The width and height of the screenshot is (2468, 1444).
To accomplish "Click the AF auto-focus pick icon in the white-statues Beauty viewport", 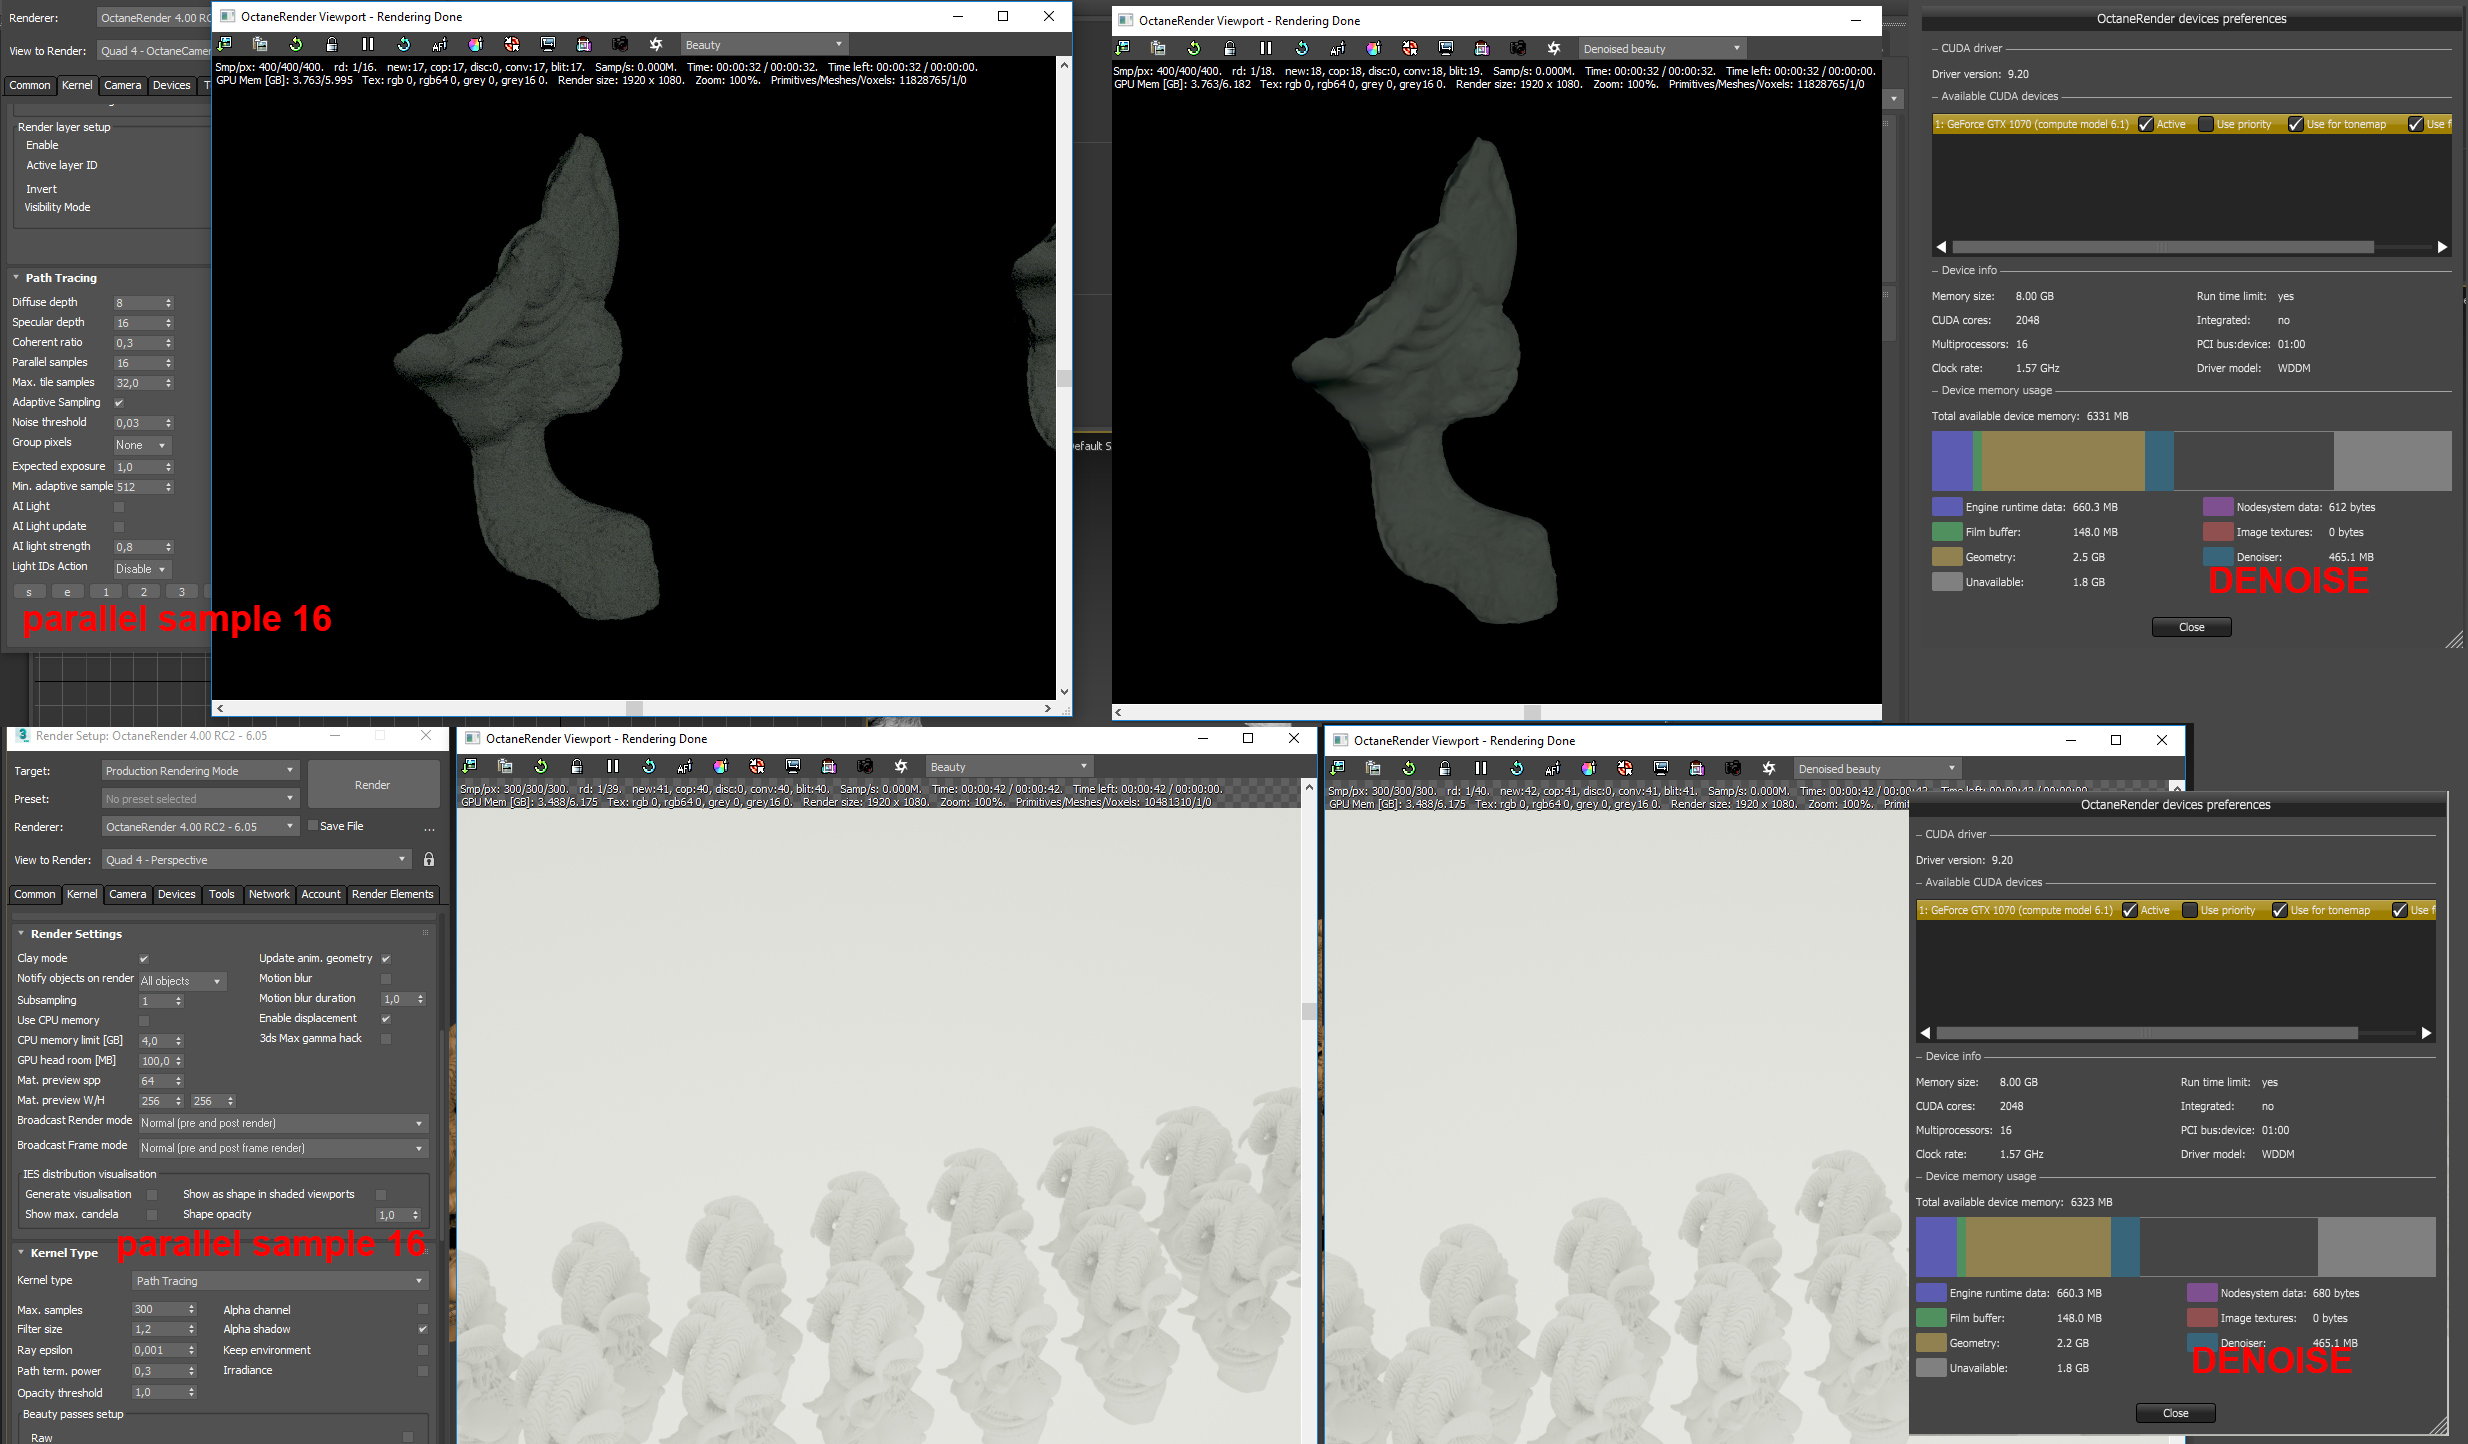I will click(x=685, y=767).
